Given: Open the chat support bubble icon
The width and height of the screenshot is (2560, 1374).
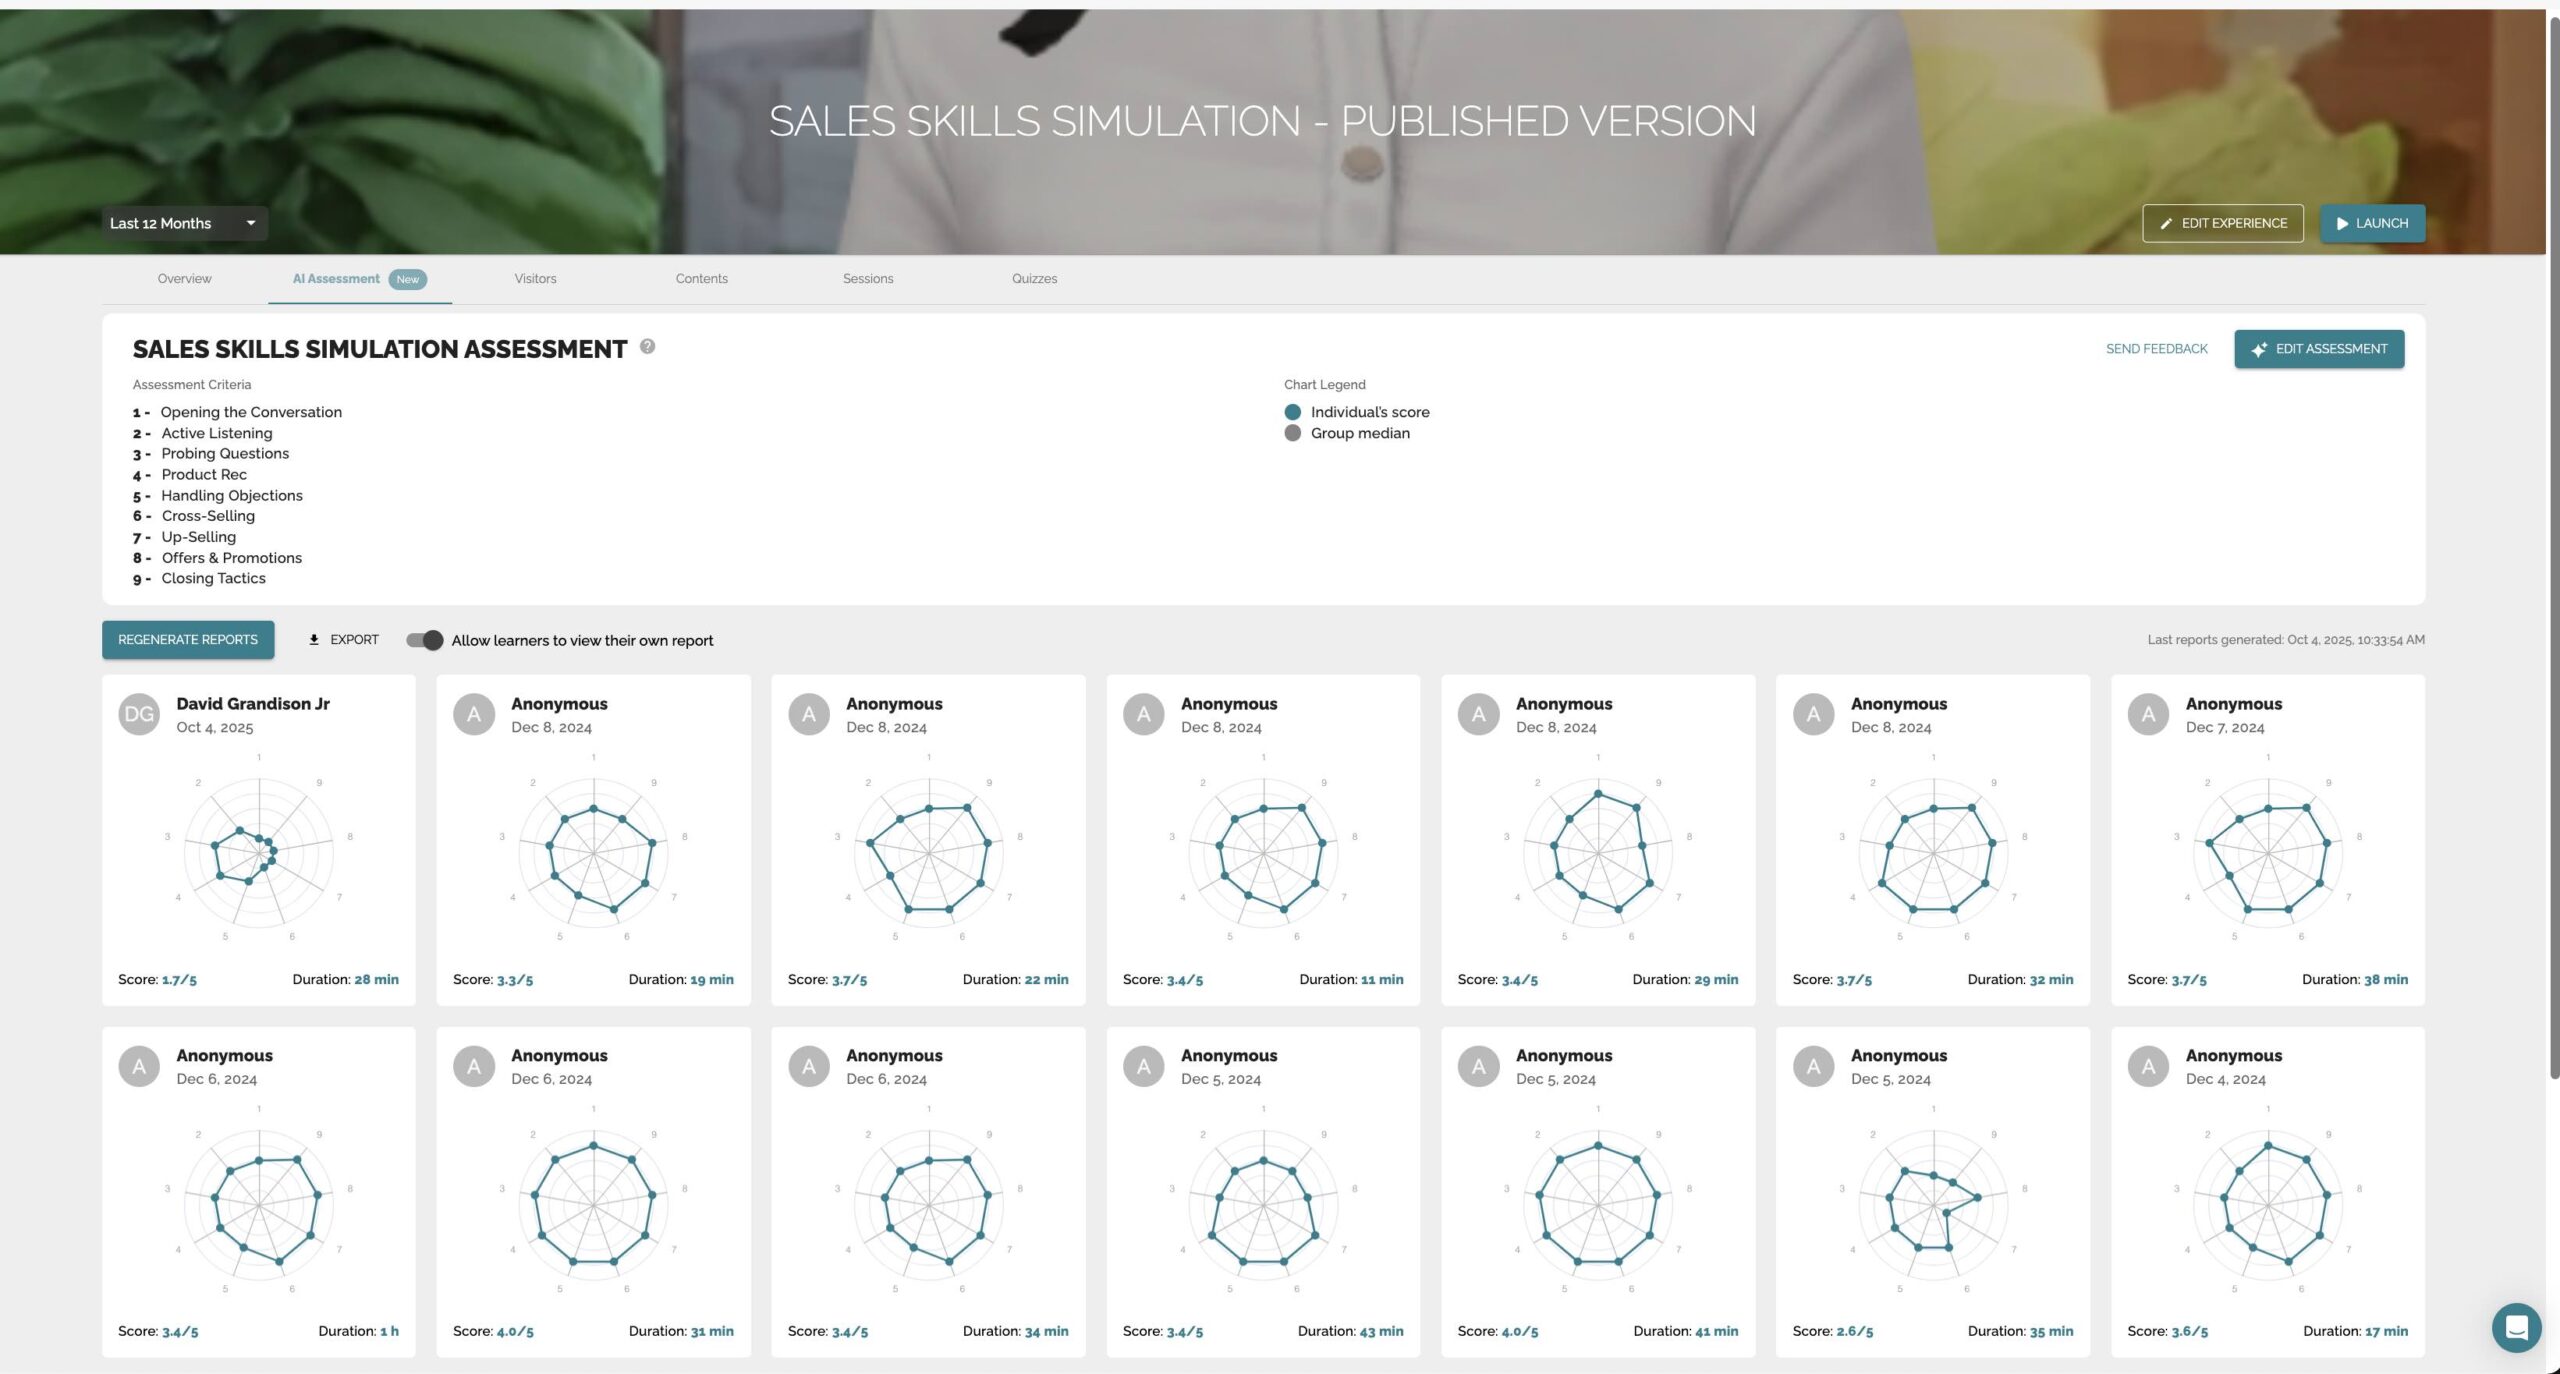Looking at the screenshot, I should pyautogui.click(x=2516, y=1327).
